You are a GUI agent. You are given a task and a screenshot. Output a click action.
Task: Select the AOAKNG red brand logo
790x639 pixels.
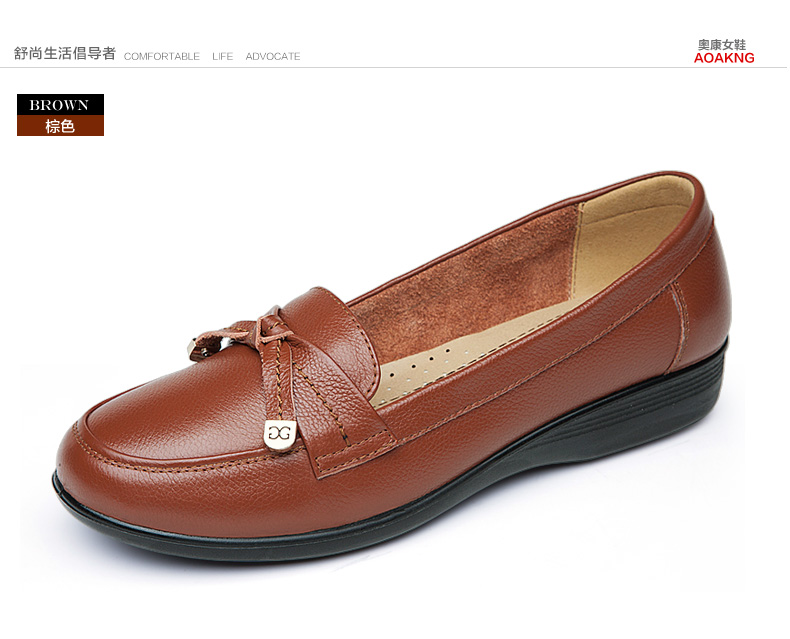723,58
